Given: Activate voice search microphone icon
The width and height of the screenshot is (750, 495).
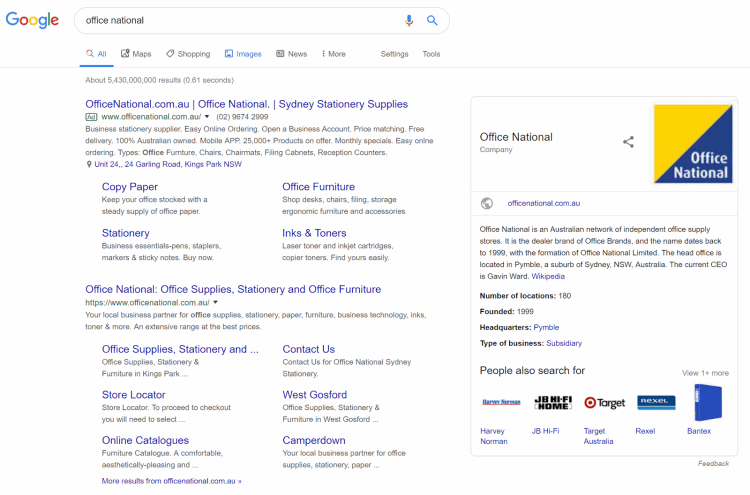Looking at the screenshot, I should tap(409, 20).
